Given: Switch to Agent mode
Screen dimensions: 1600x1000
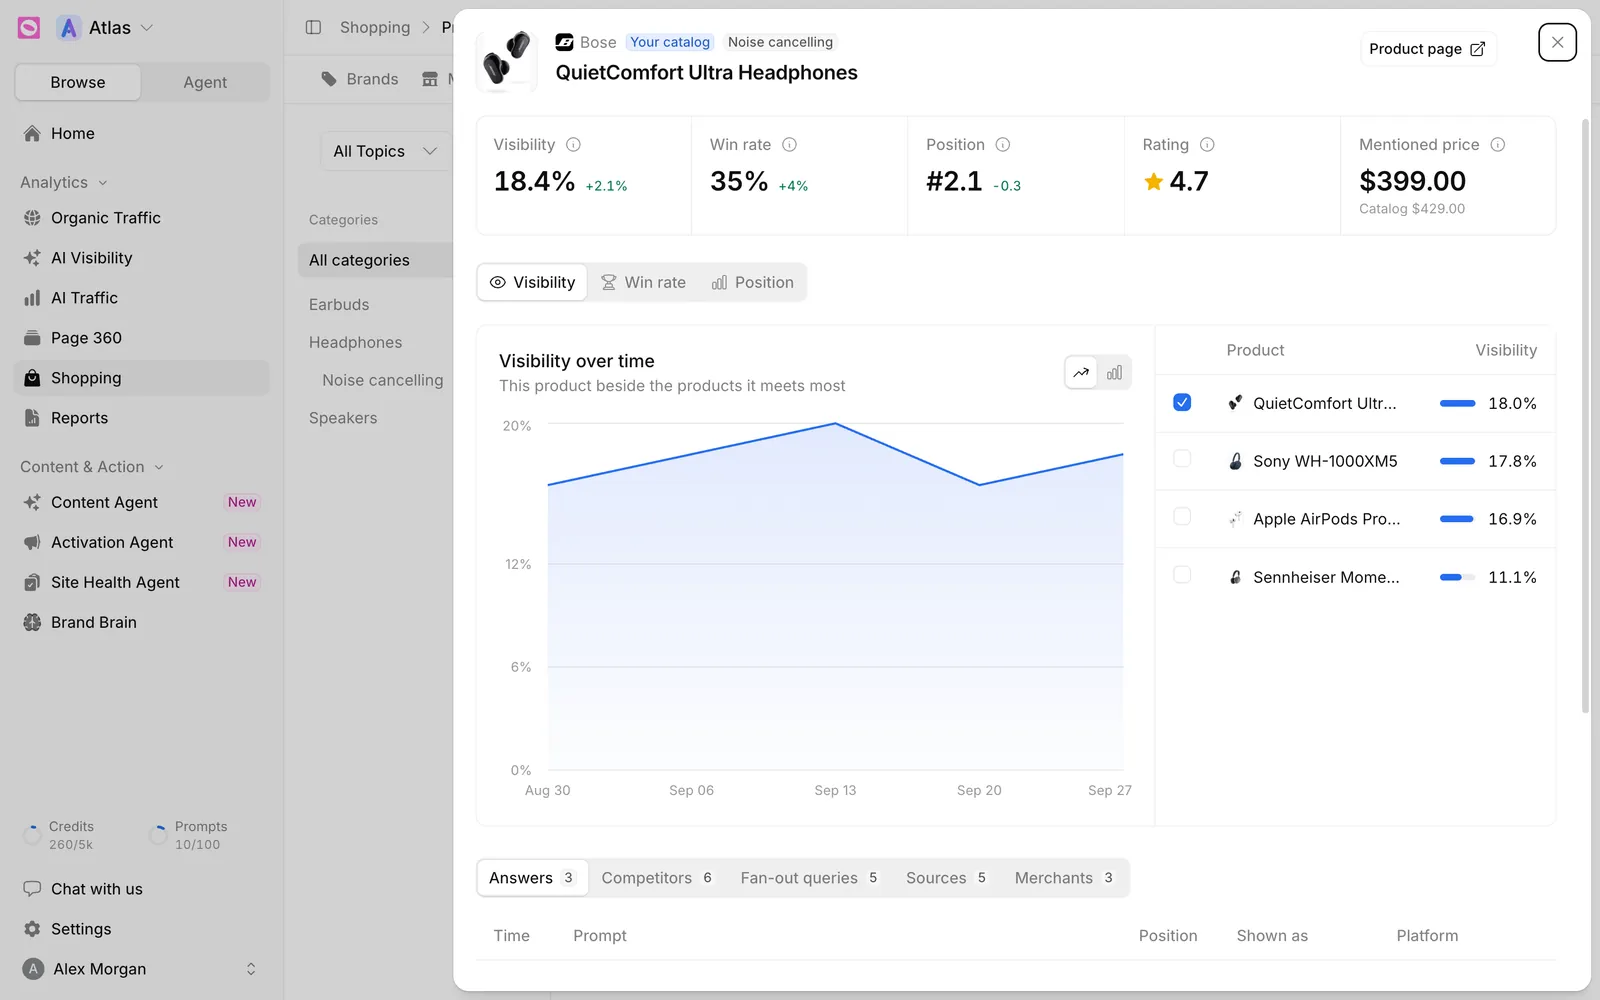Looking at the screenshot, I should coord(205,82).
